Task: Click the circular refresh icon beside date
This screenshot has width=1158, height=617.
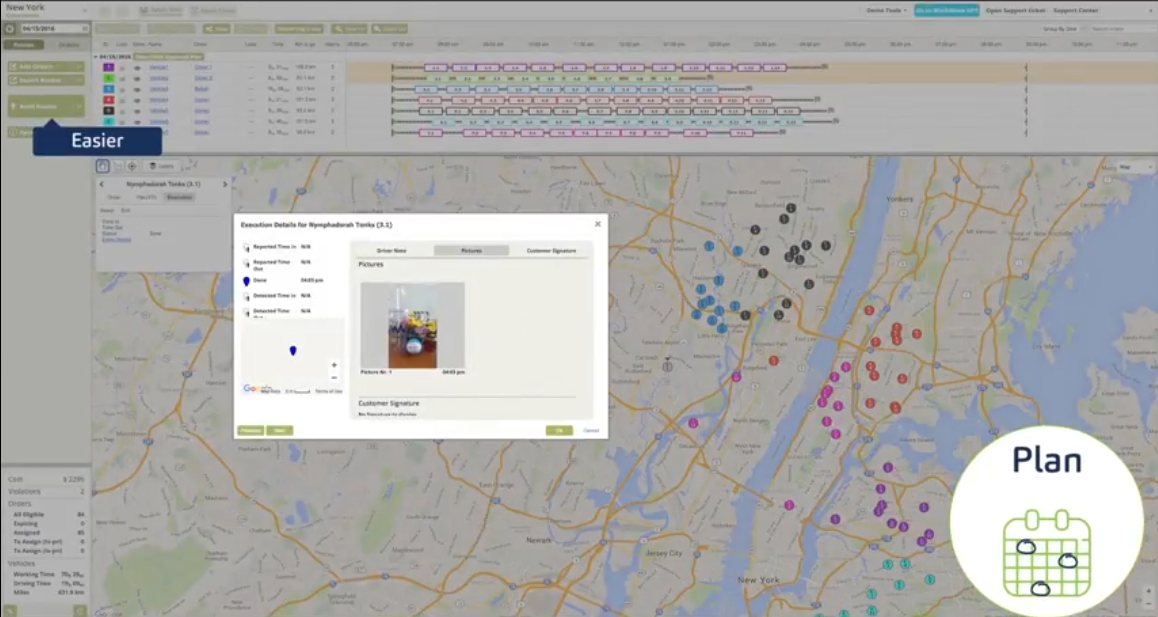Action: 10,29
